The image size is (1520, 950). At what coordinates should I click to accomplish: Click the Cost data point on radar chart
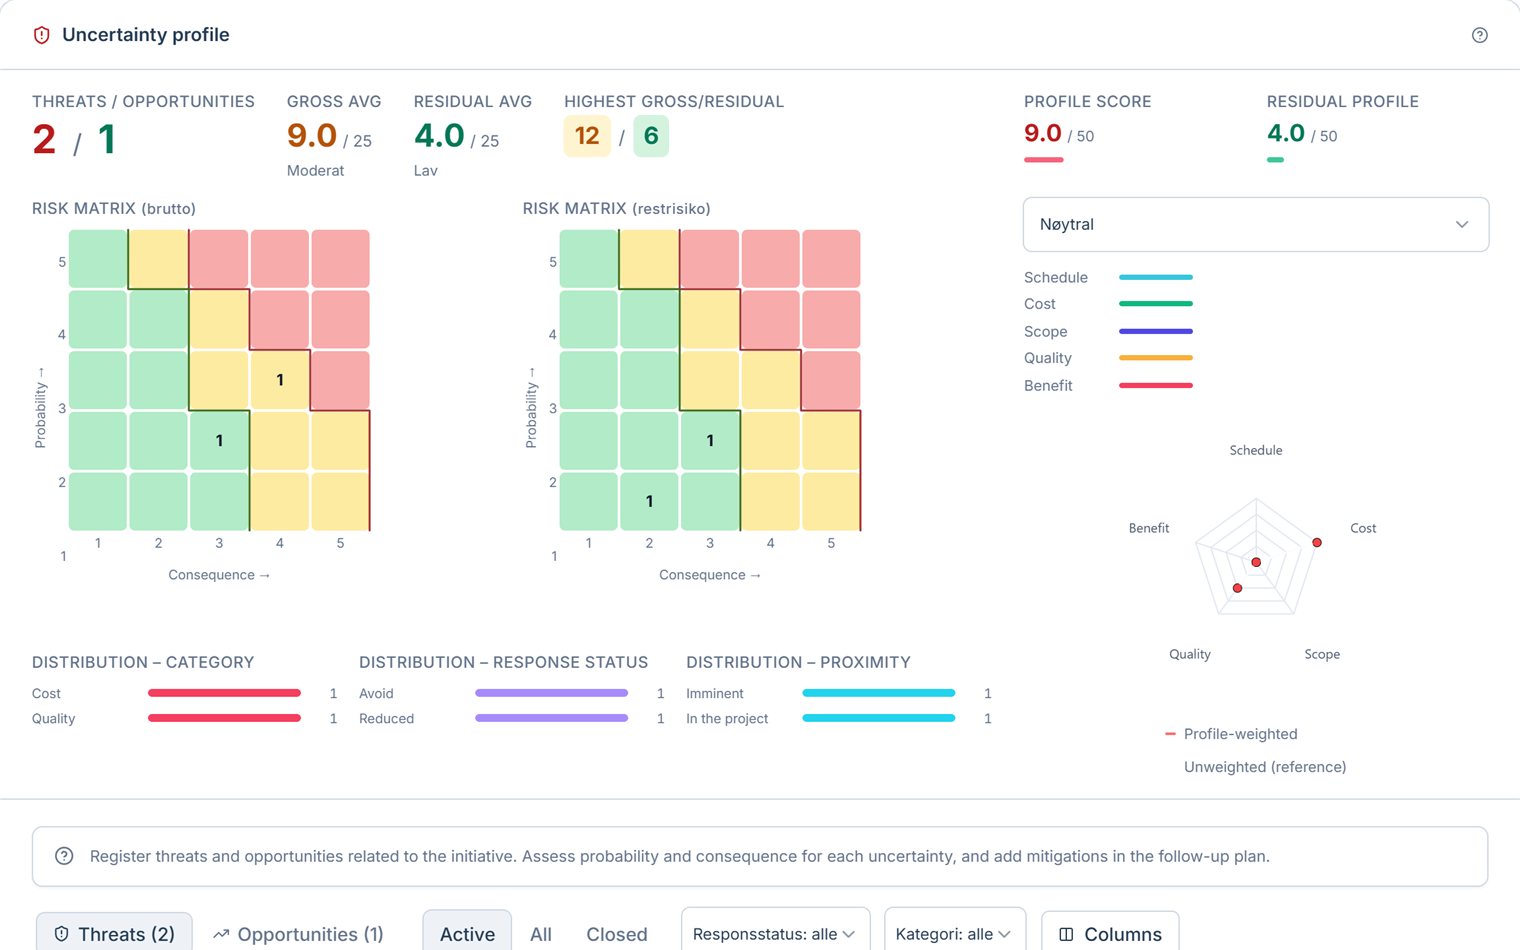(x=1317, y=542)
